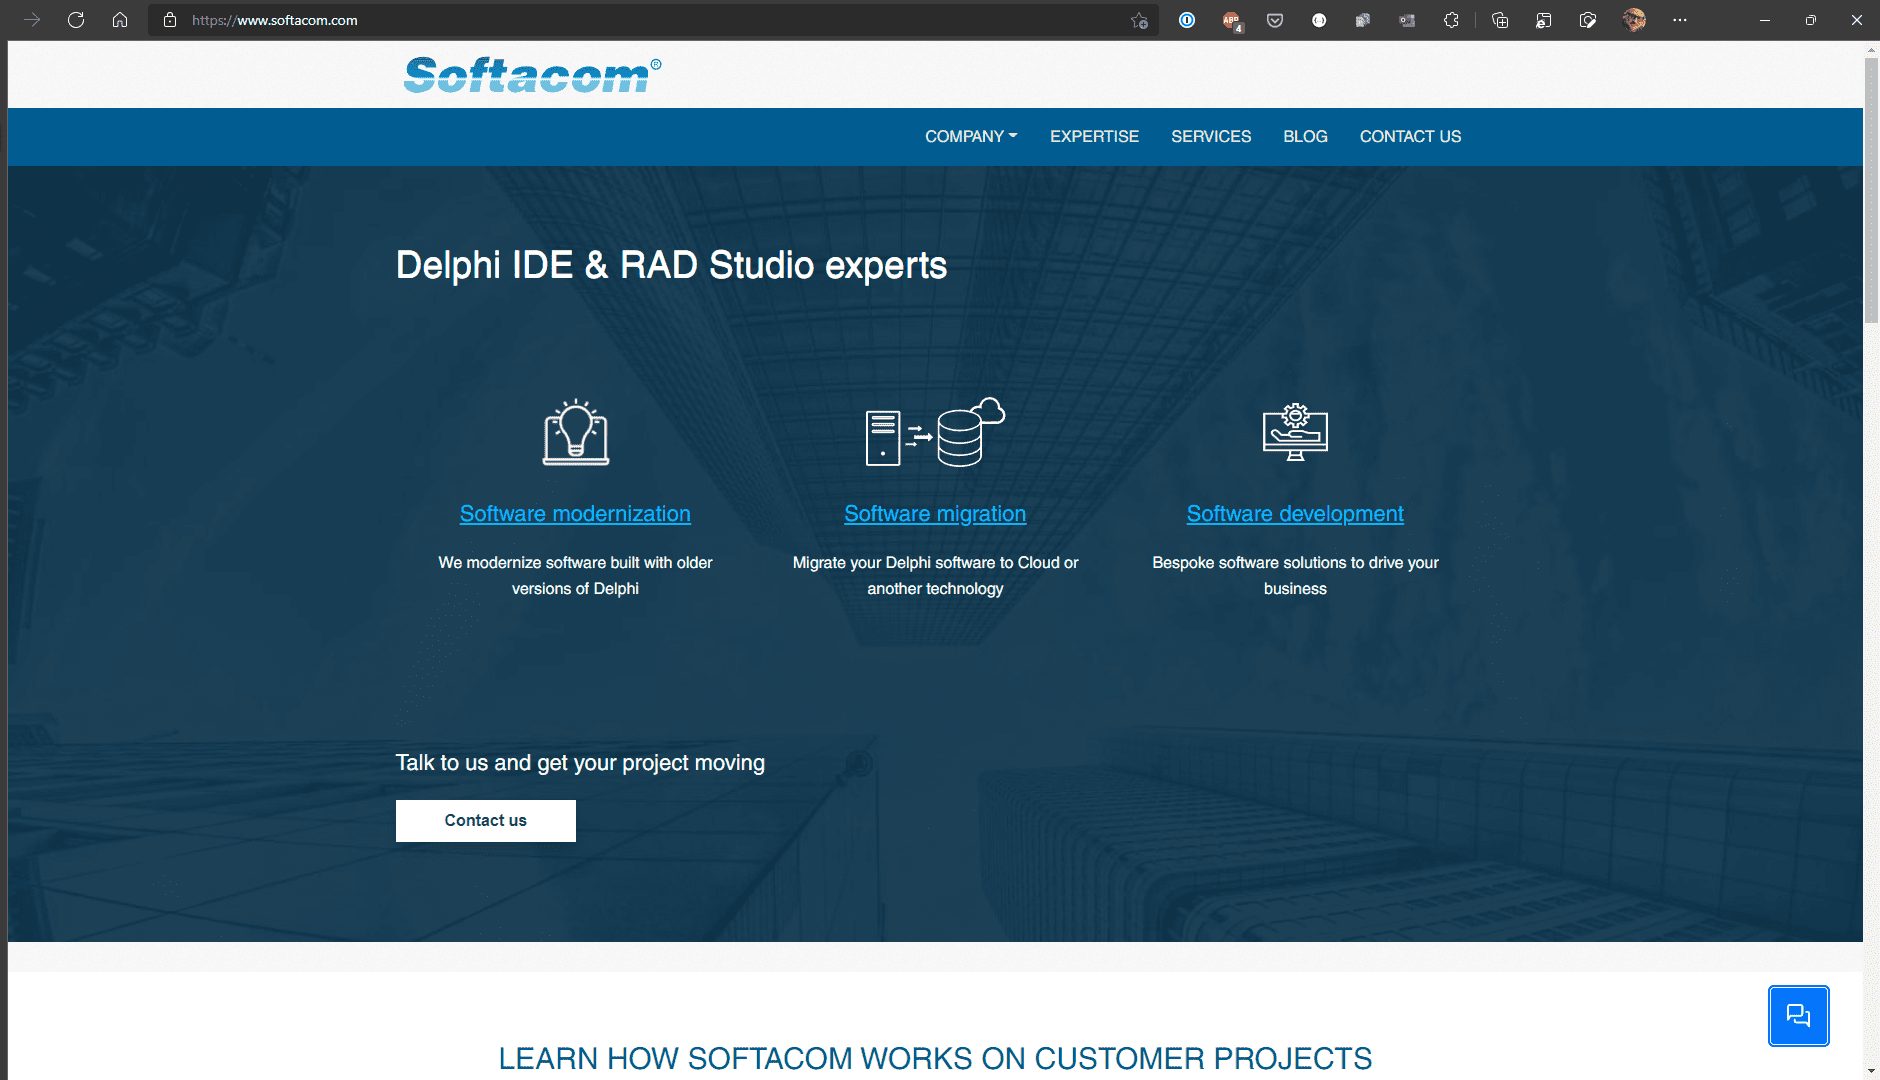Open browser profile avatar
The image size is (1880, 1080).
(x=1634, y=20)
